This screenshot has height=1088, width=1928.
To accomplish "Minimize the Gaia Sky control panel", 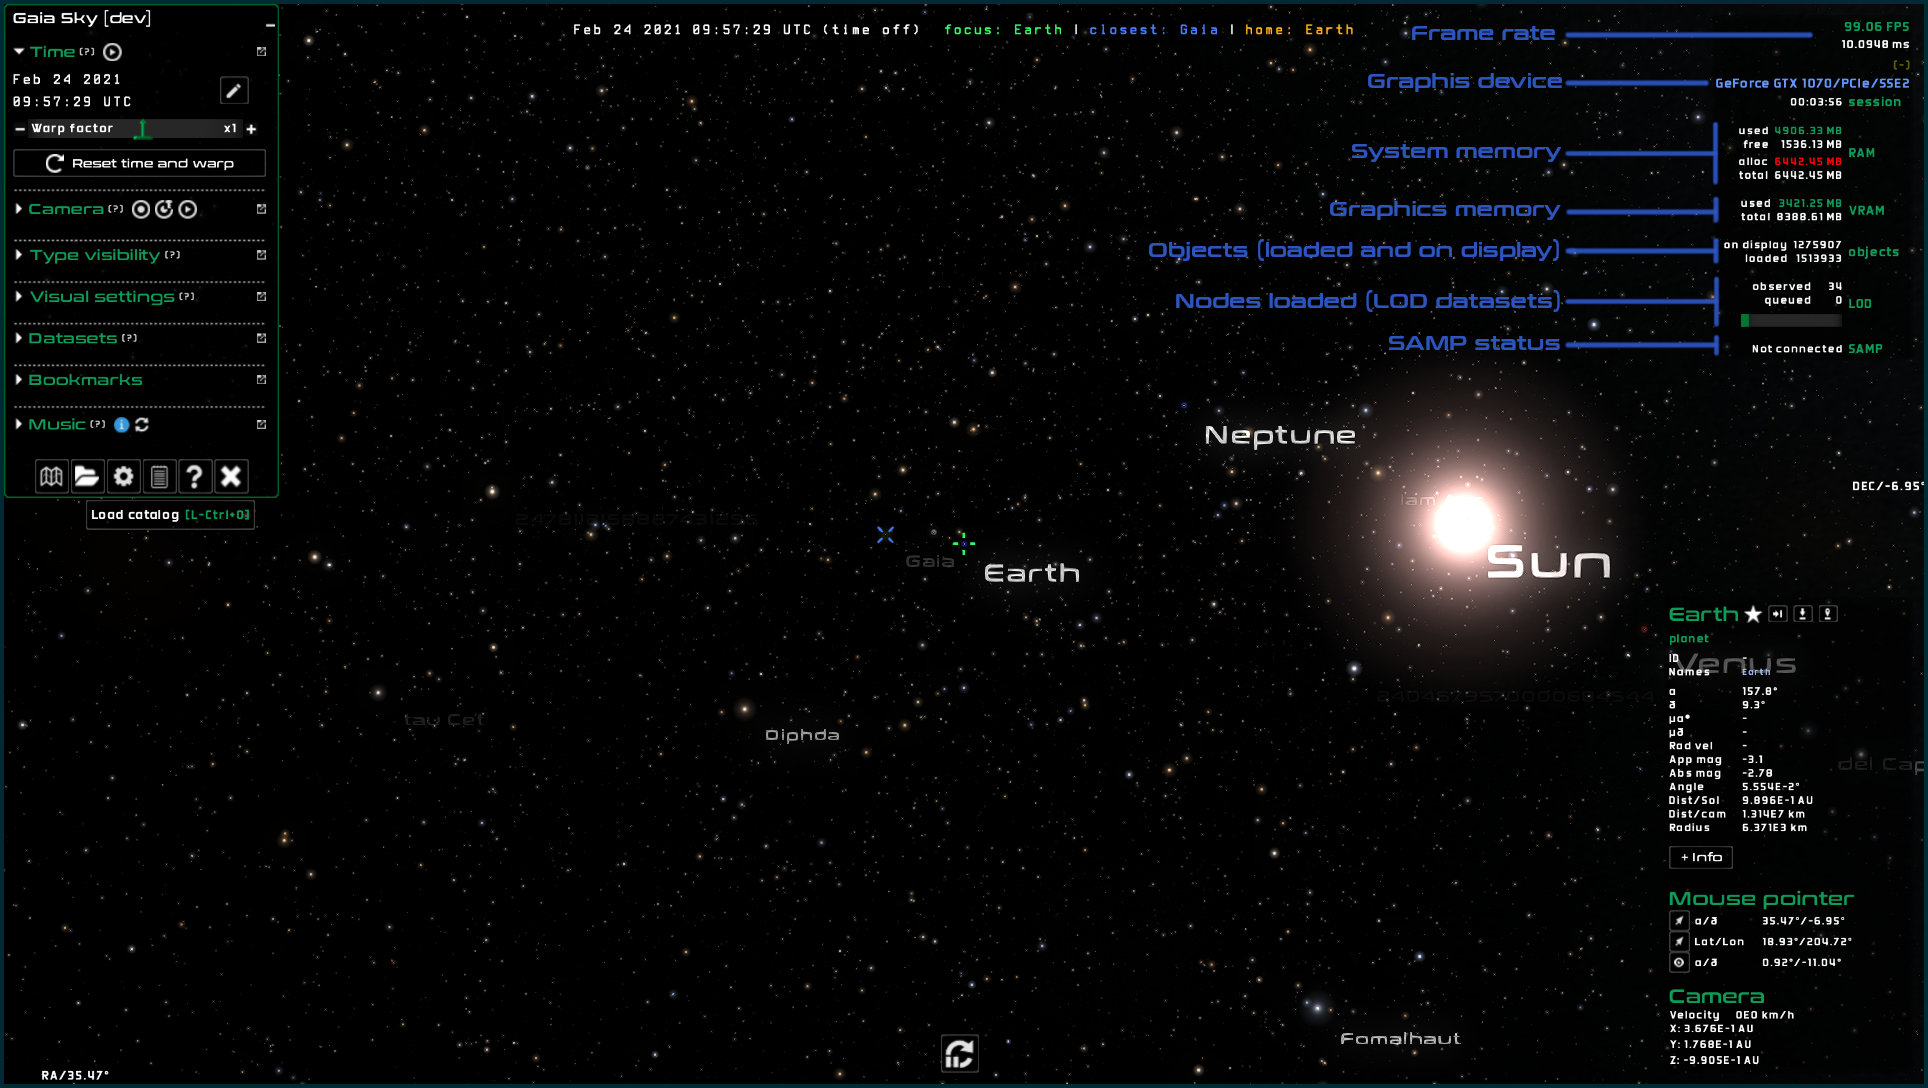I will 270,24.
